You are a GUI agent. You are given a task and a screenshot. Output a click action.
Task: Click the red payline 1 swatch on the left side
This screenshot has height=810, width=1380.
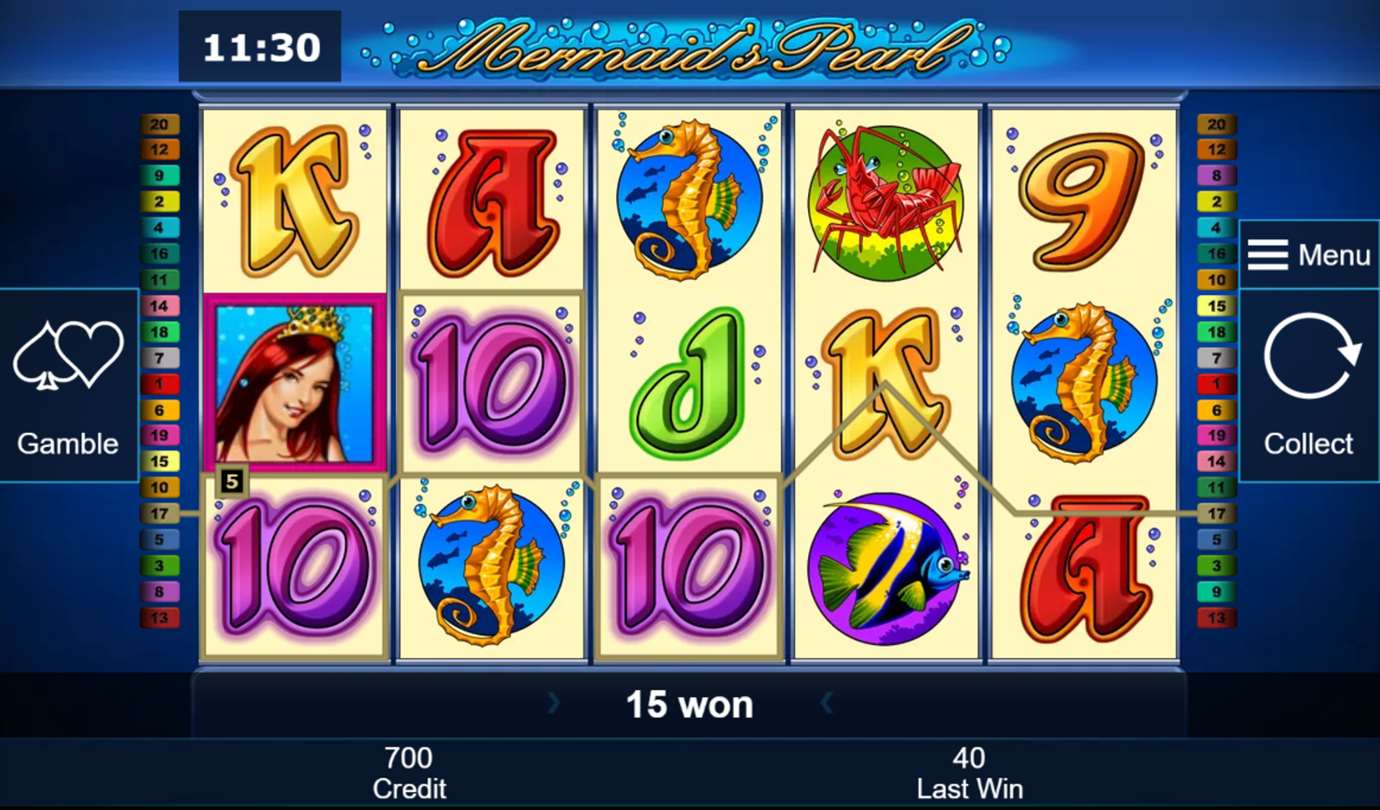pos(160,384)
